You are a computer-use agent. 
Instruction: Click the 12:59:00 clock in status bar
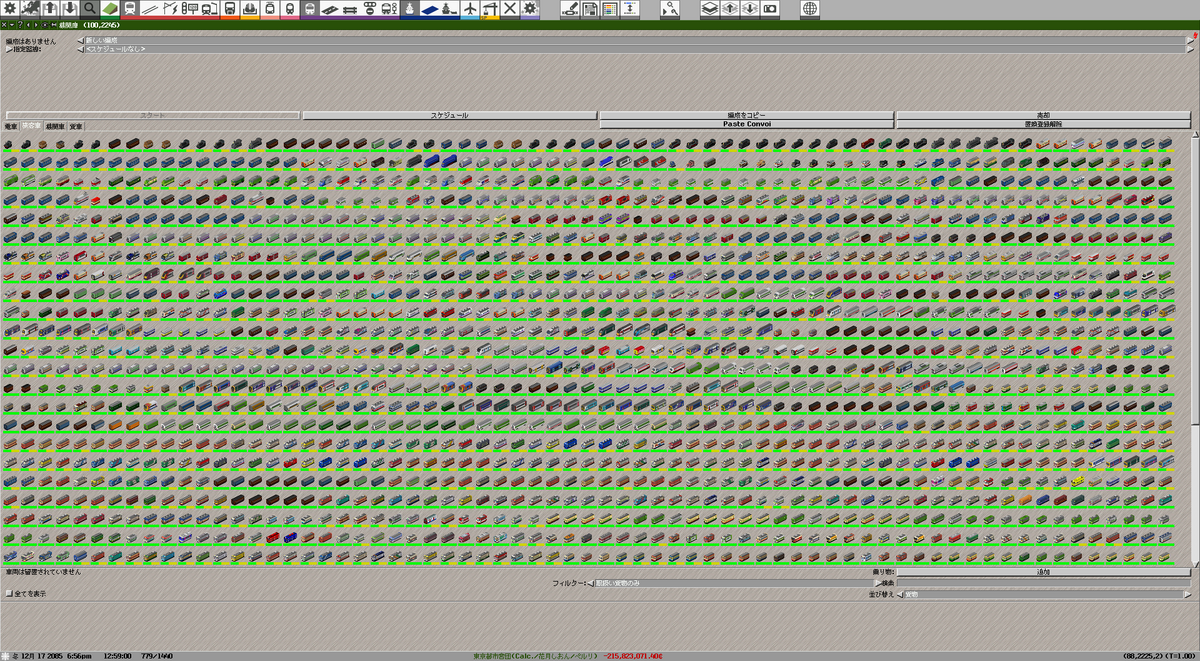point(118,656)
